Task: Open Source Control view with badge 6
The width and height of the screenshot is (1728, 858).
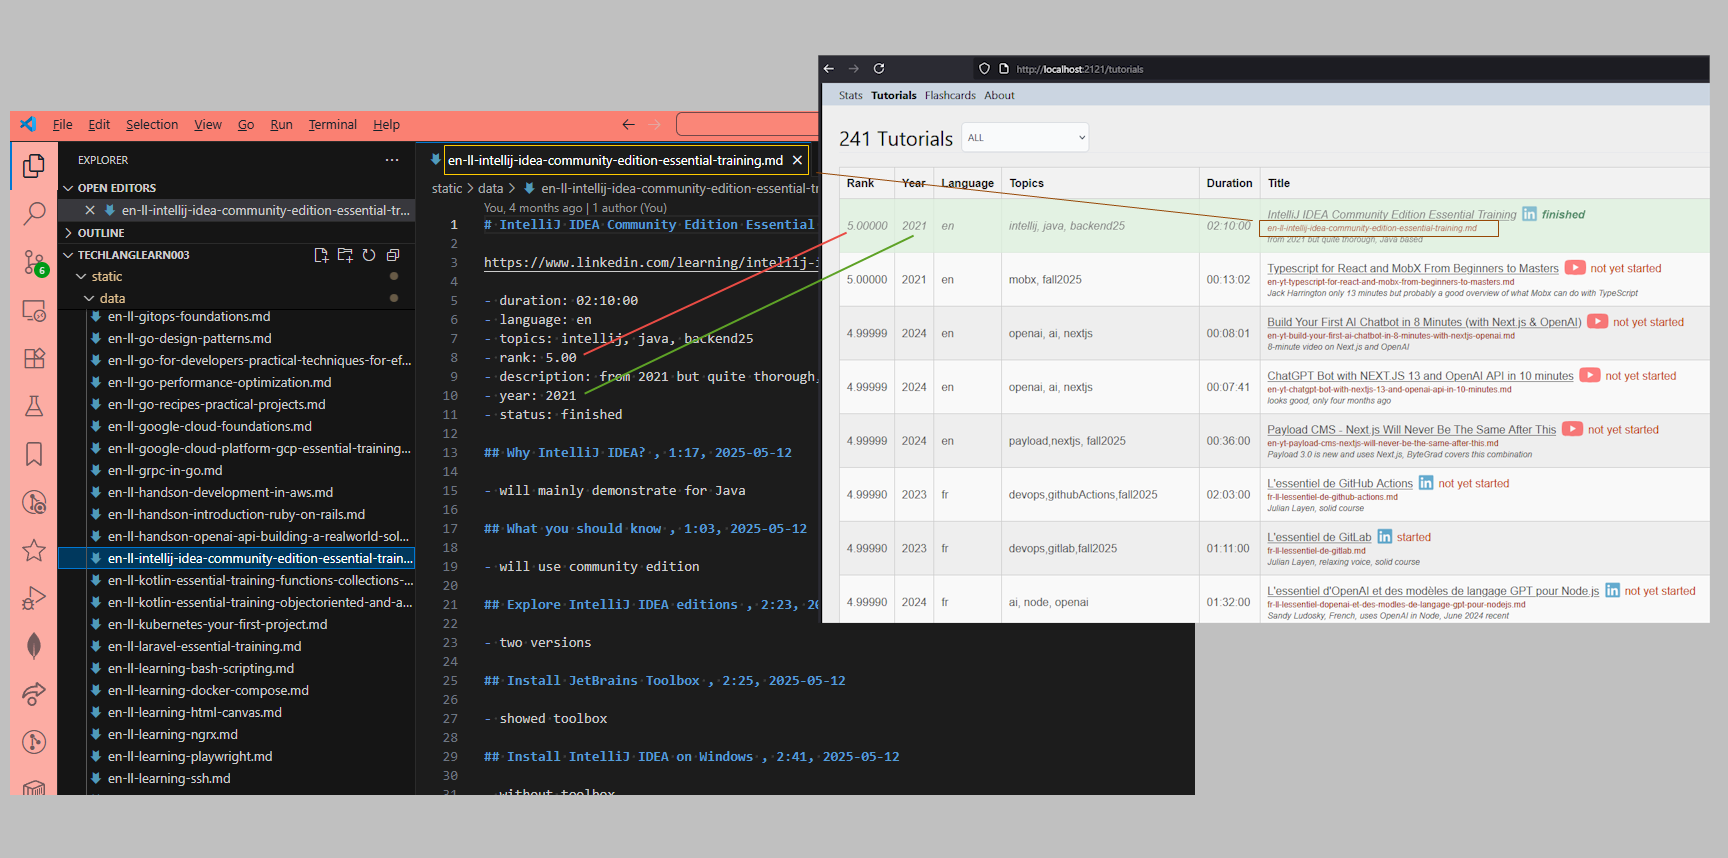Action: [34, 262]
